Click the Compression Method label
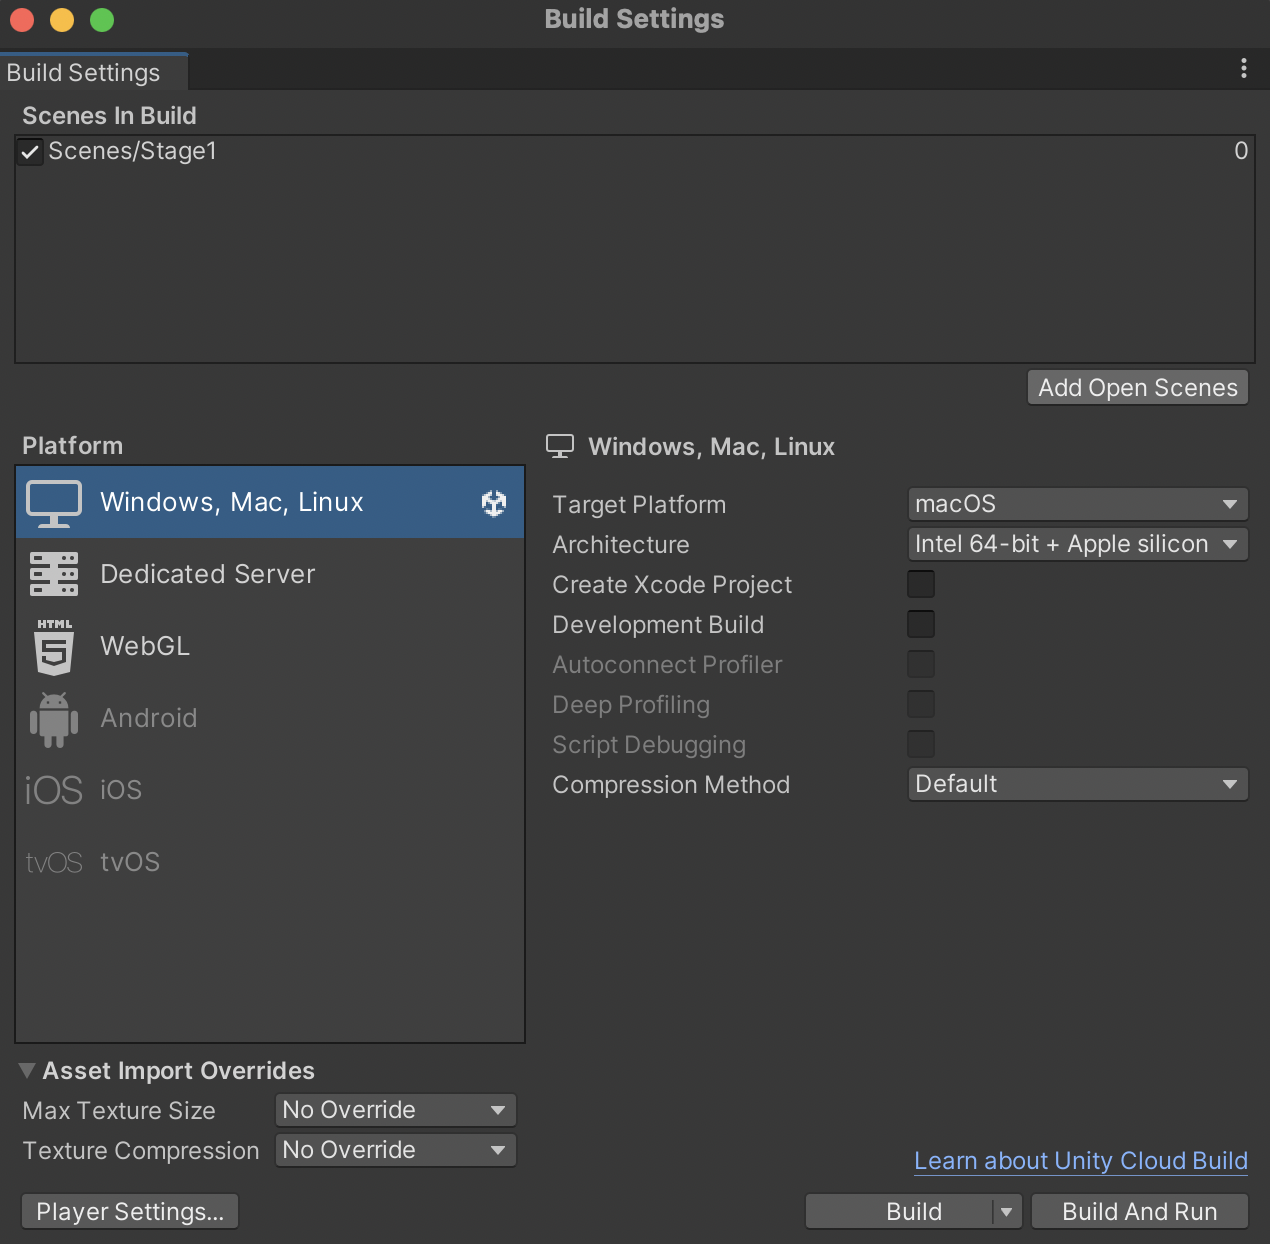The image size is (1270, 1244). coord(671,785)
